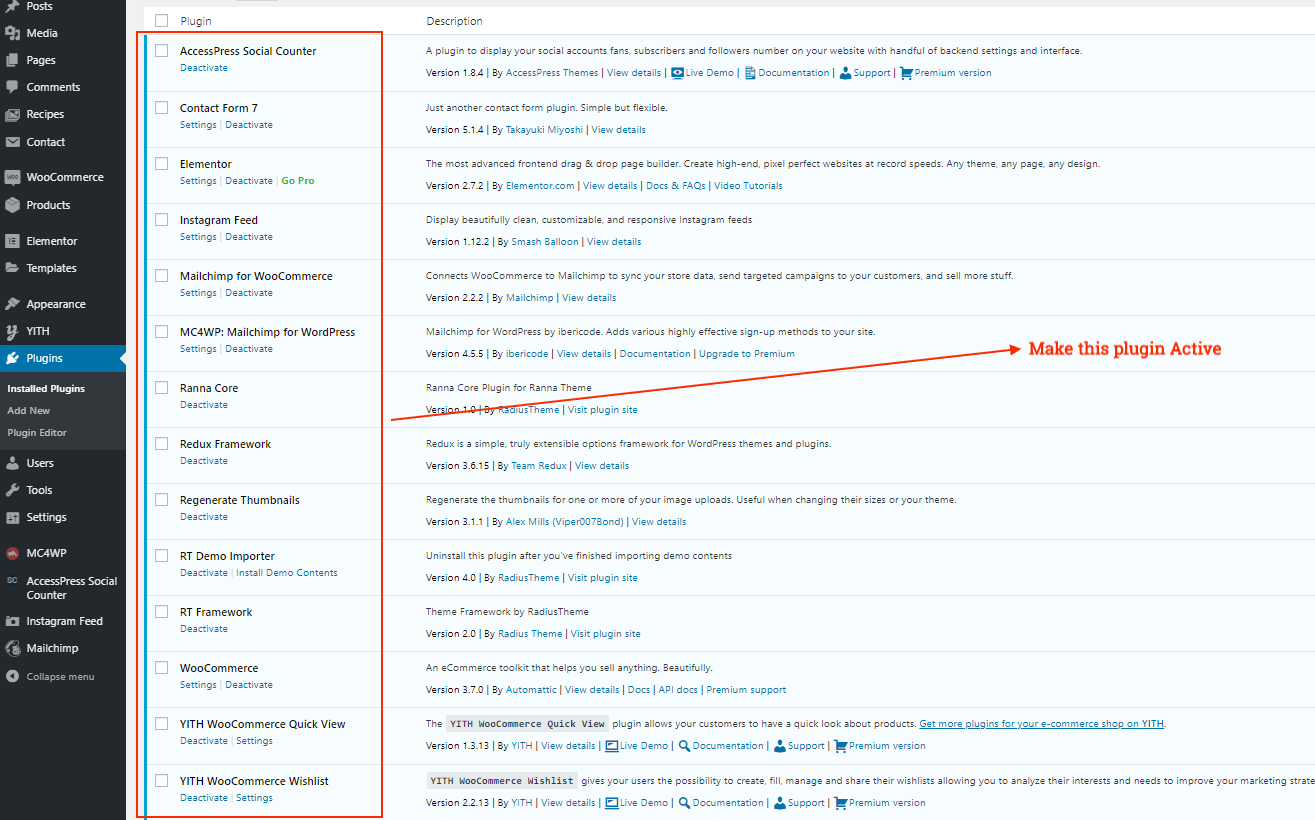Tick the Ranna Core plugin checkbox
Screen dimensions: 1315x820
click(162, 387)
